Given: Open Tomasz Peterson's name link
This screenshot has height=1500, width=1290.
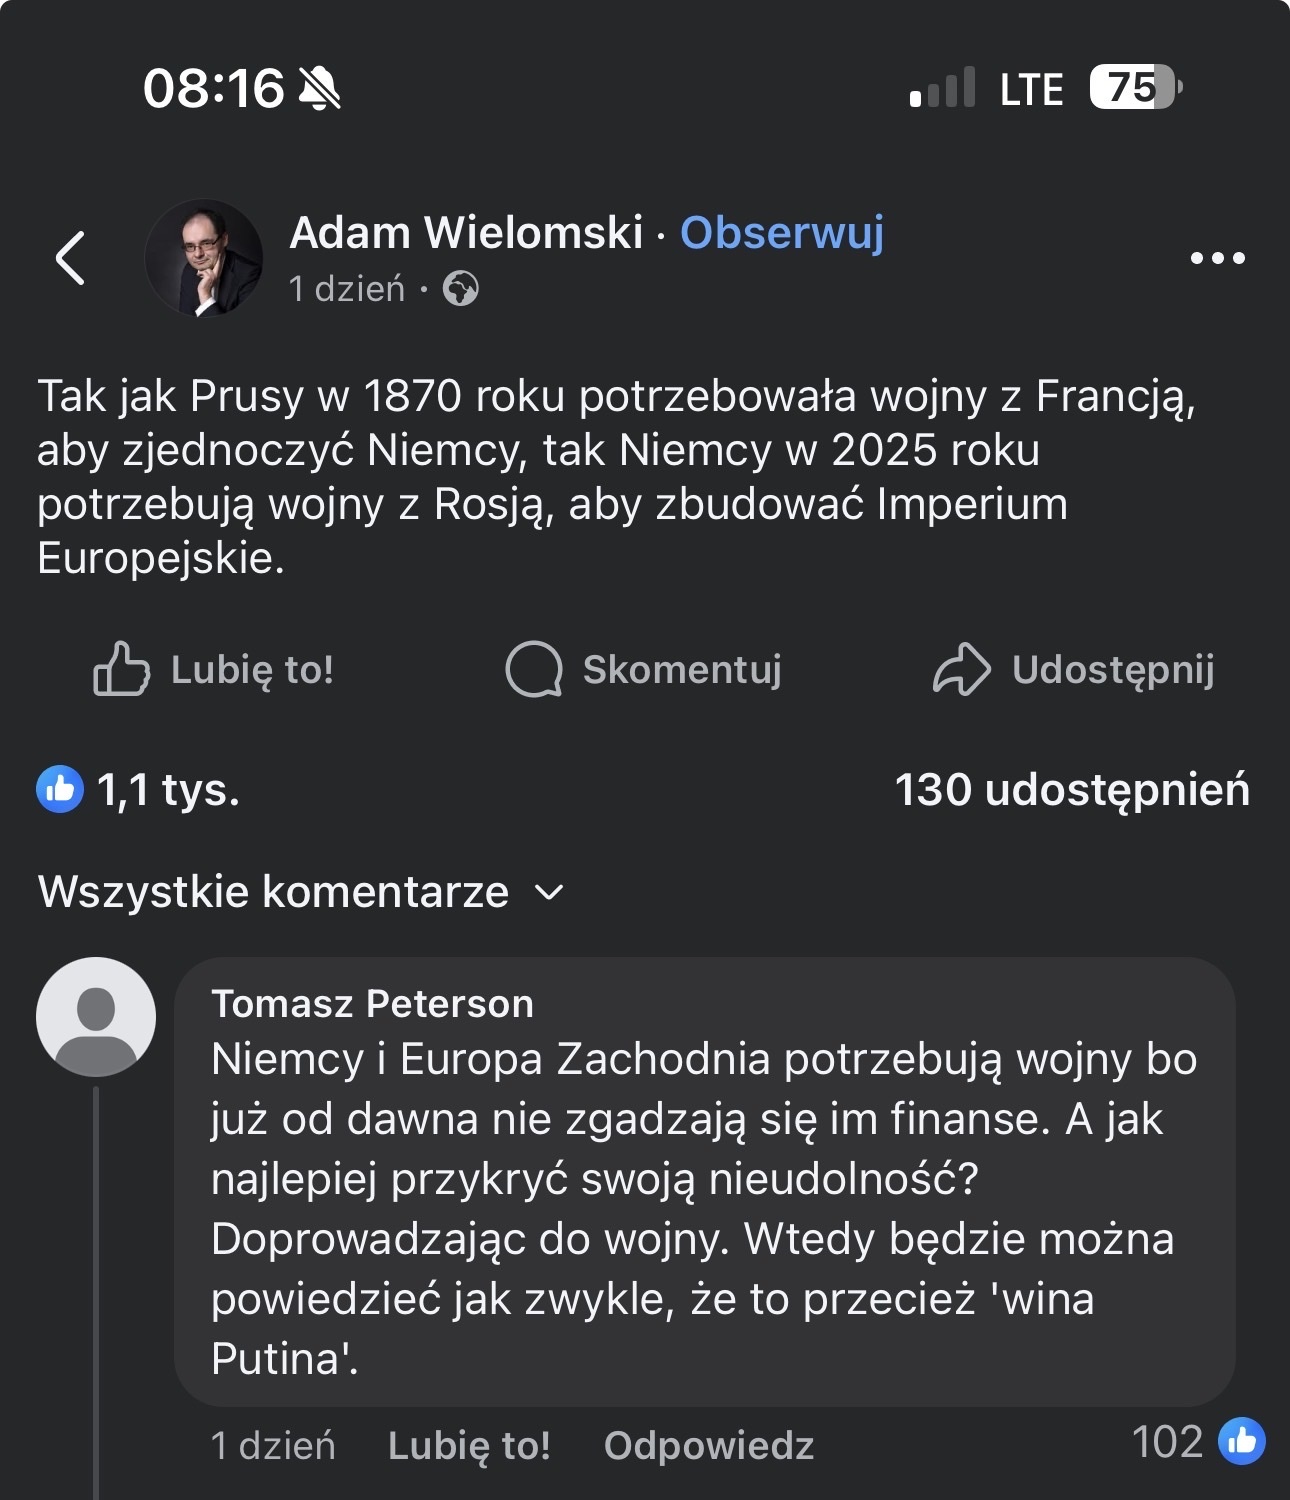Looking at the screenshot, I should pos(372,1003).
